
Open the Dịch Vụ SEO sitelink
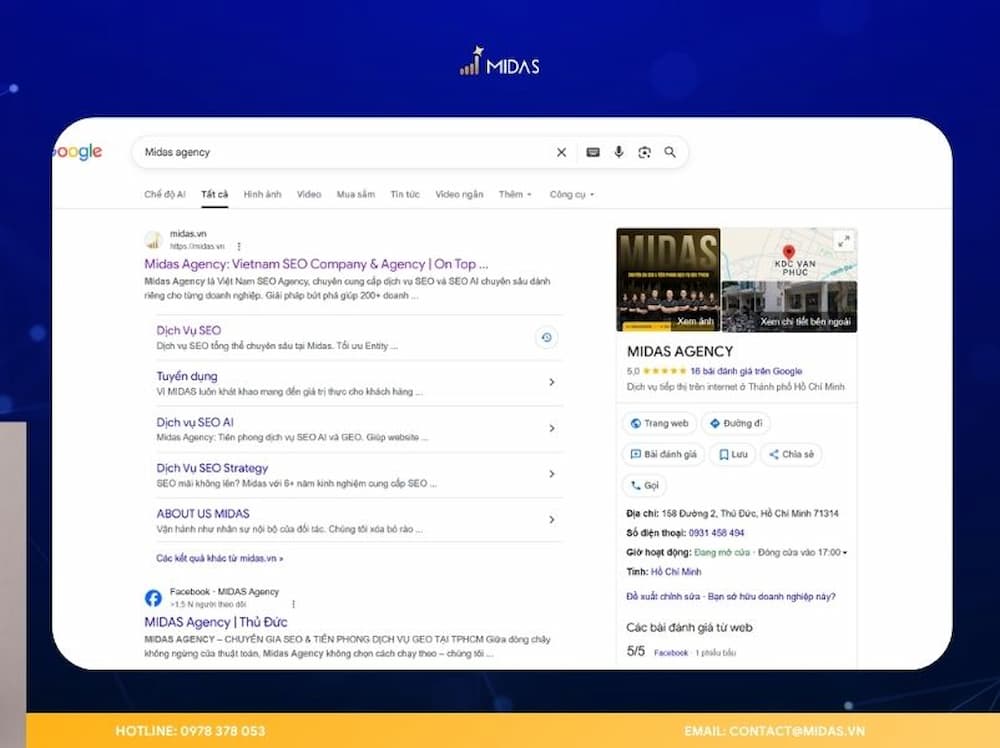pyautogui.click(x=189, y=330)
